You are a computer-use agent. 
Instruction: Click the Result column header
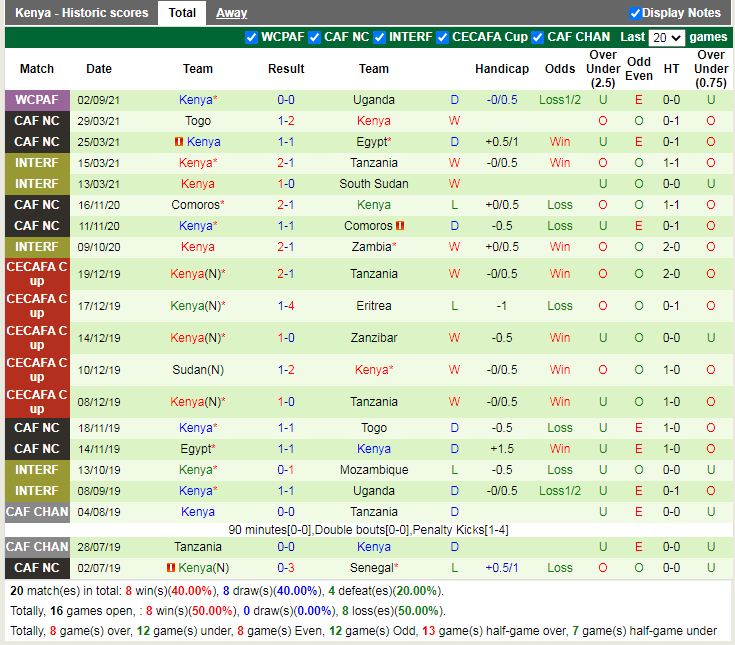[286, 69]
